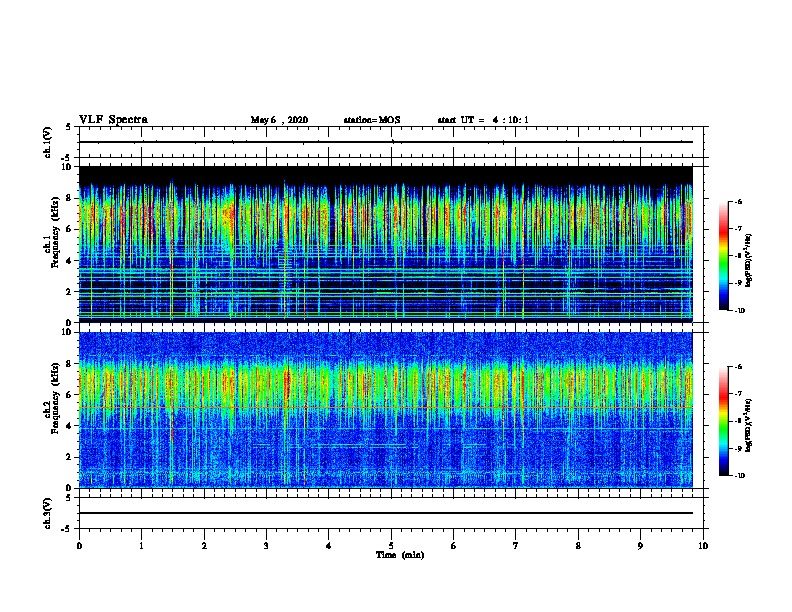The width and height of the screenshot is (792, 612).
Task: Click the "4" kHz tick on ch.1 frequency axis
Action: coord(69,261)
